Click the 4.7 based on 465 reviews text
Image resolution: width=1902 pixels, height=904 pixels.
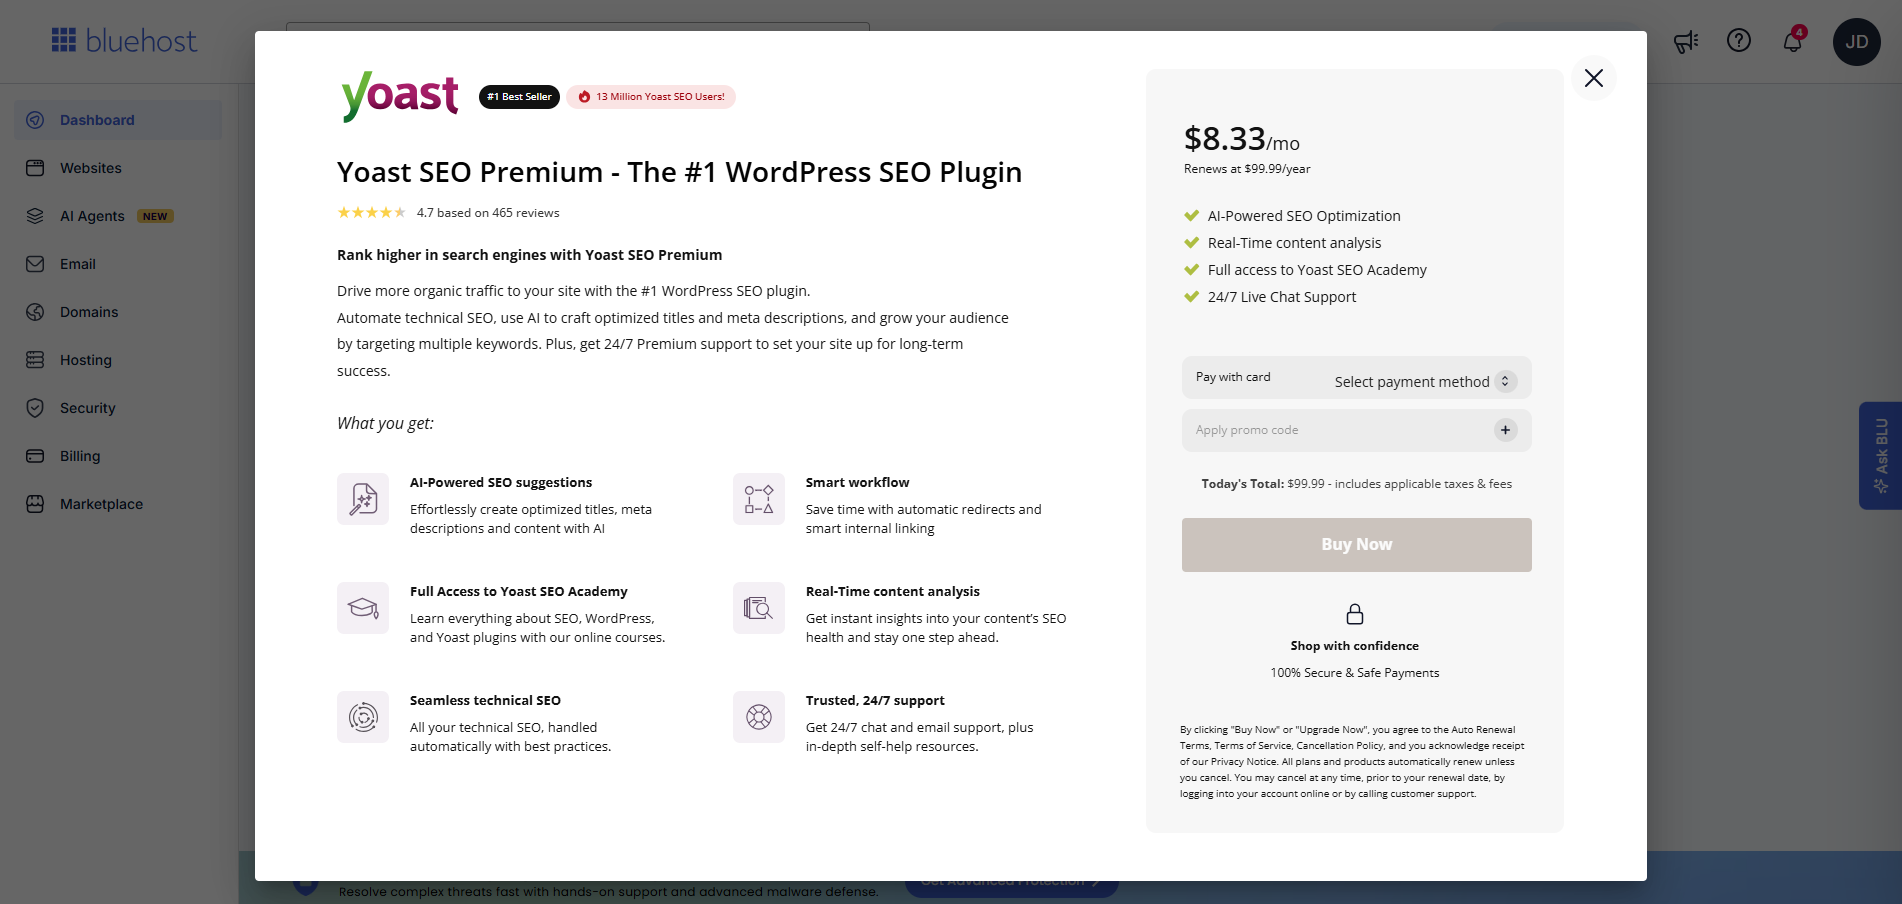point(488,213)
